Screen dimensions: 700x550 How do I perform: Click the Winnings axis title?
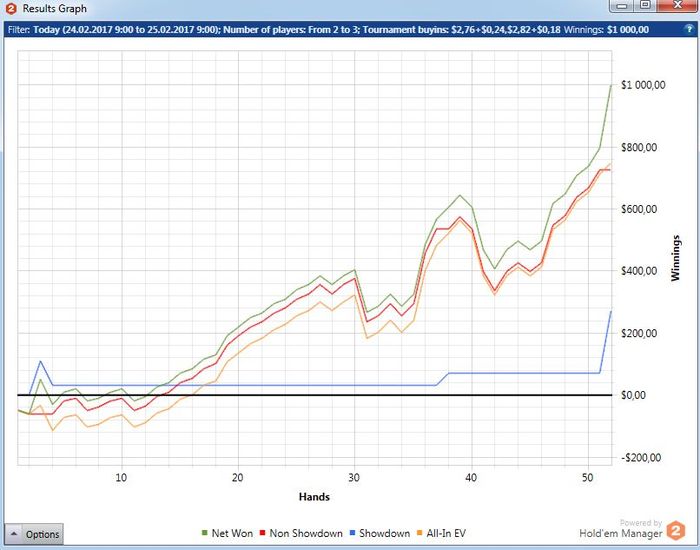click(675, 258)
